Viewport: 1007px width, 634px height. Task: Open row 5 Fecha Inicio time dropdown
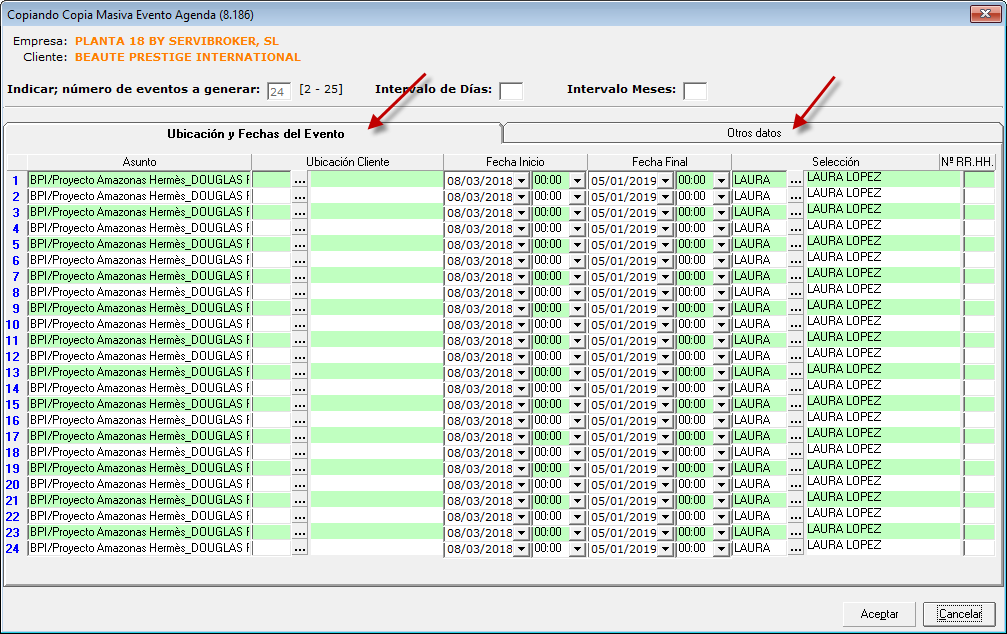pyautogui.click(x=577, y=245)
